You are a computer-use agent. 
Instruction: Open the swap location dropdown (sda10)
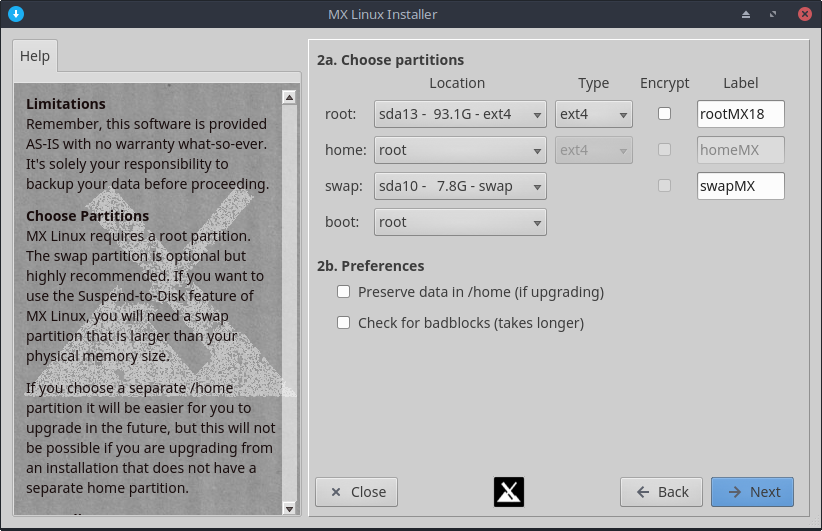point(460,186)
